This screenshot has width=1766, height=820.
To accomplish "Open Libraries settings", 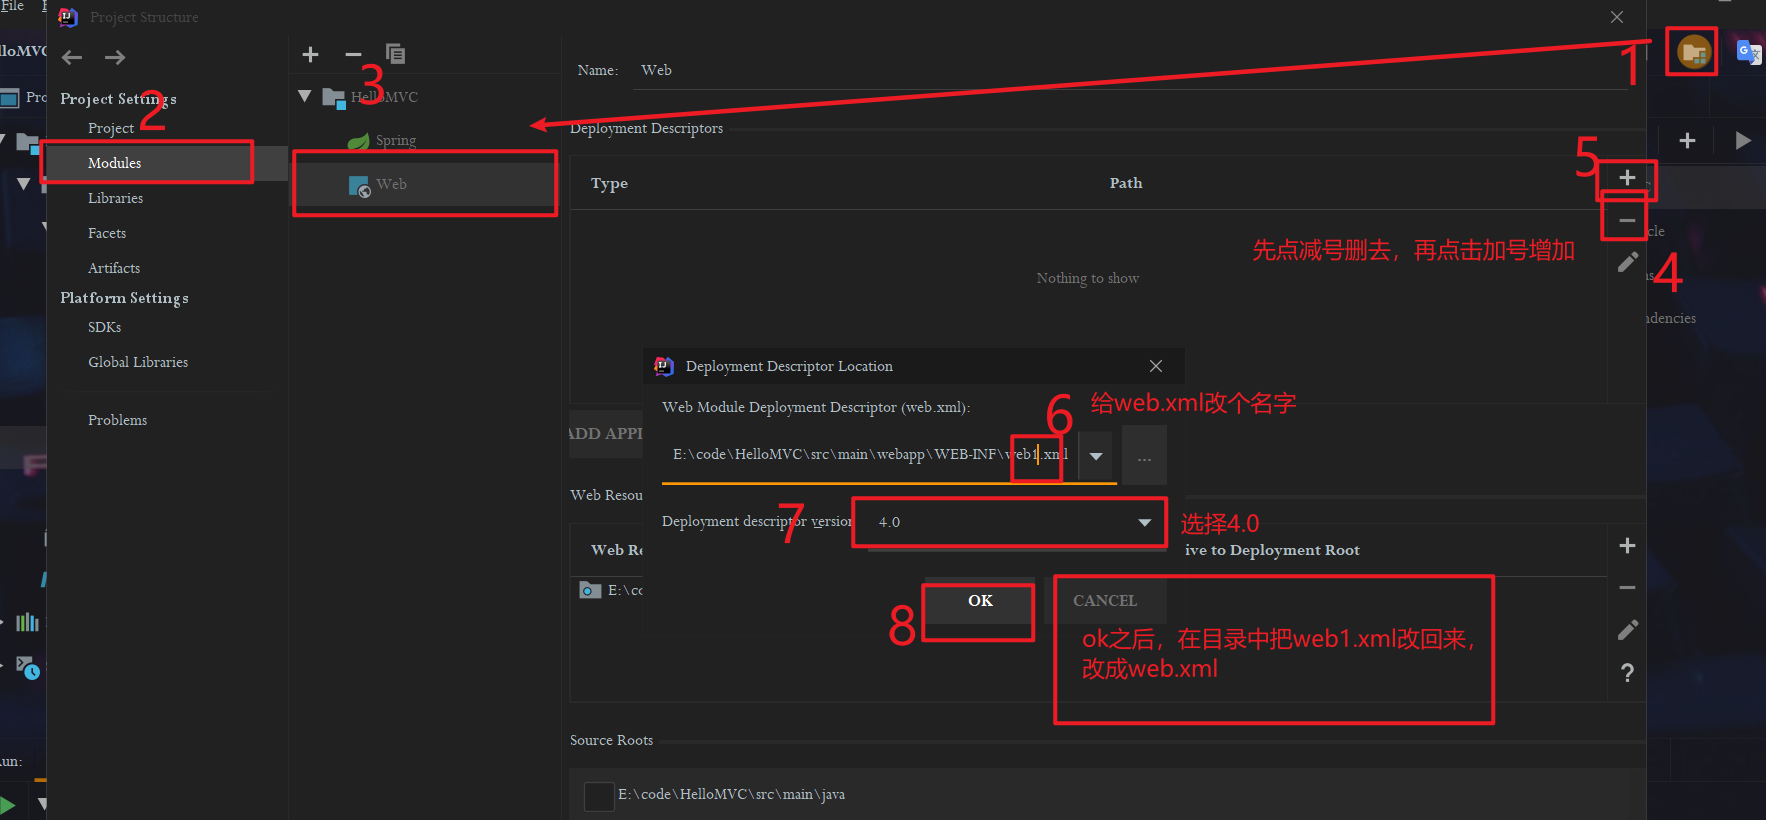I will pyautogui.click(x=115, y=198).
